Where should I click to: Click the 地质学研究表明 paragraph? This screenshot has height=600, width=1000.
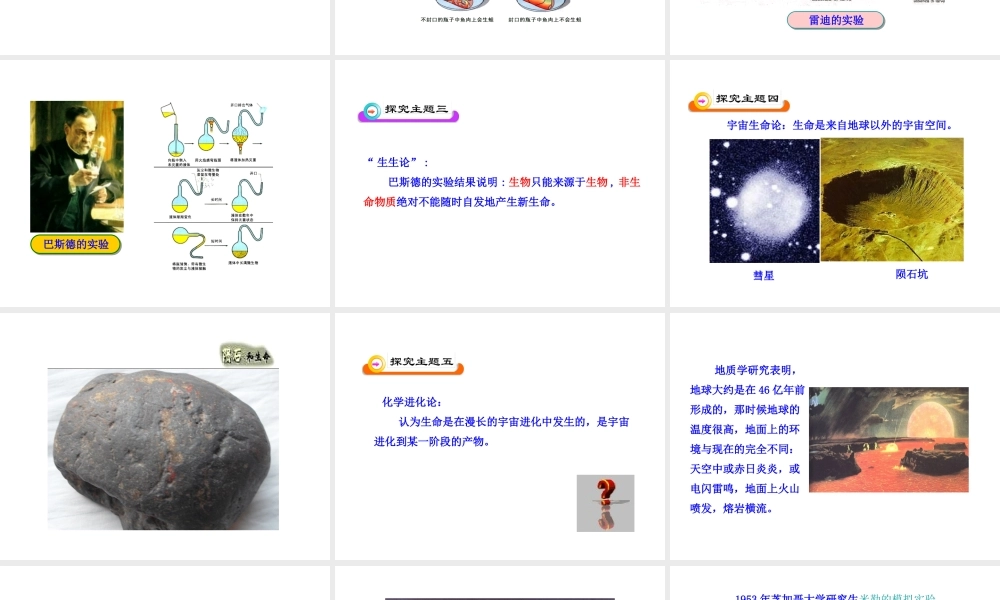pyautogui.click(x=747, y=439)
